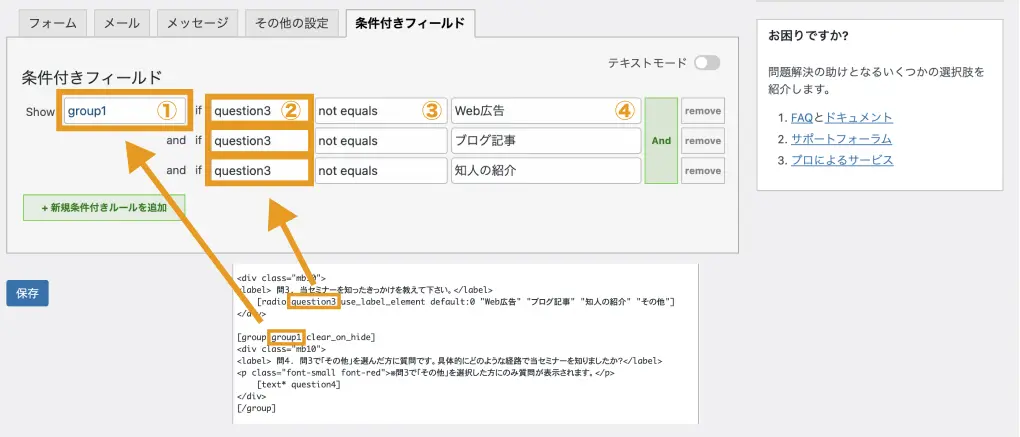Click the green And button

[661, 141]
